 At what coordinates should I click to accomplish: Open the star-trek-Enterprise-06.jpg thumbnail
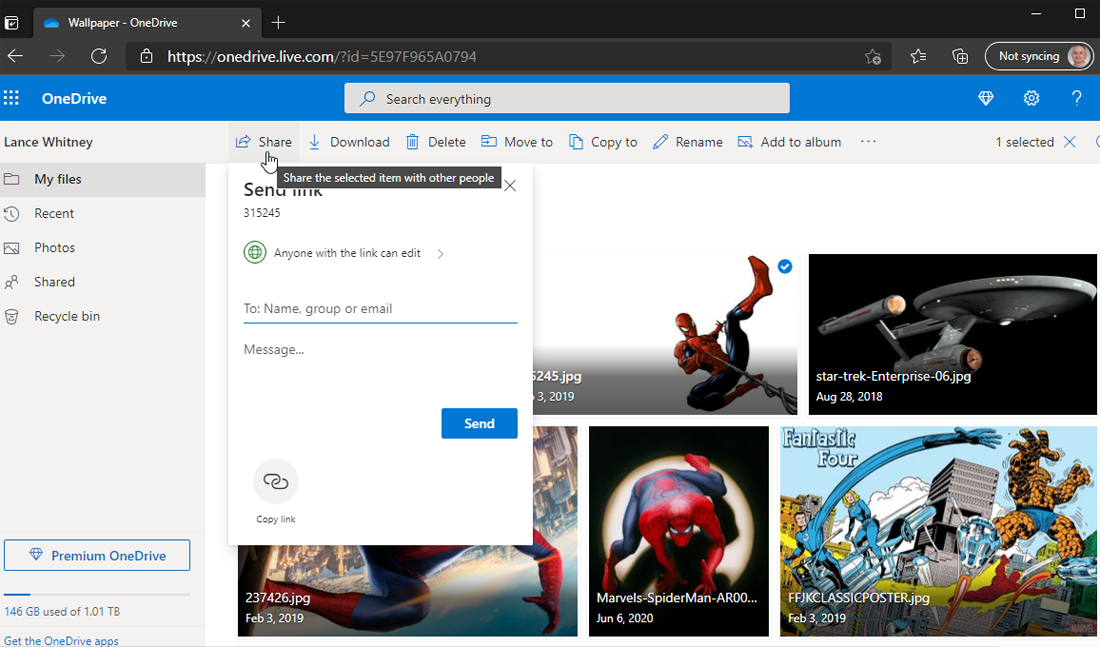pos(953,334)
